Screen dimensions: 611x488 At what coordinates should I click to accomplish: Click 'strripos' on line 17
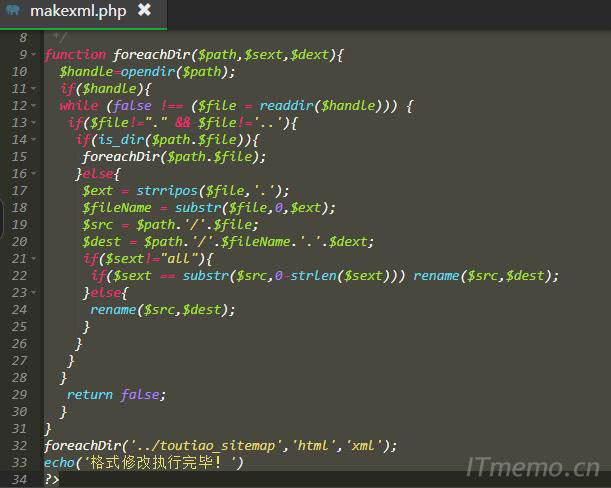click(167, 191)
